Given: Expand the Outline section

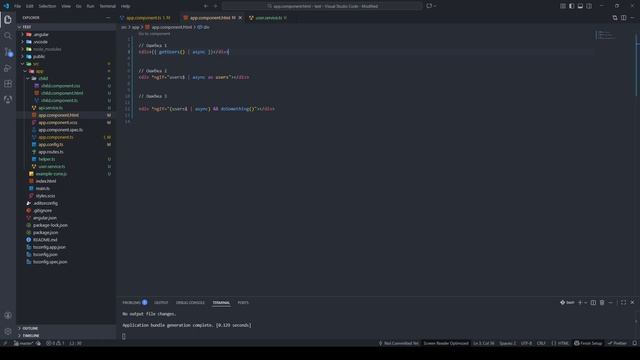Looking at the screenshot, I should pos(66,328).
